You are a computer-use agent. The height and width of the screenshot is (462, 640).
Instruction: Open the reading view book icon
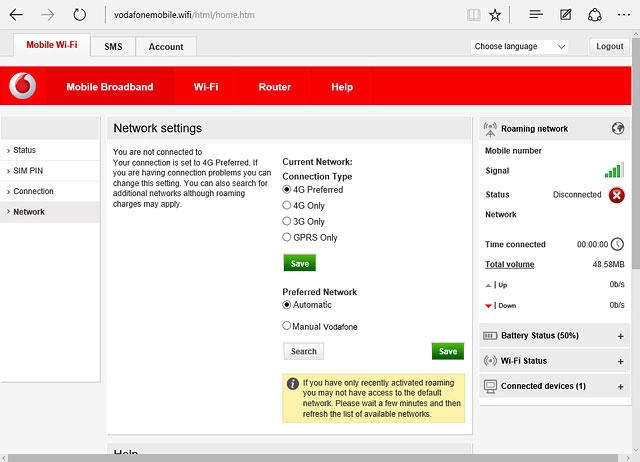[473, 15]
